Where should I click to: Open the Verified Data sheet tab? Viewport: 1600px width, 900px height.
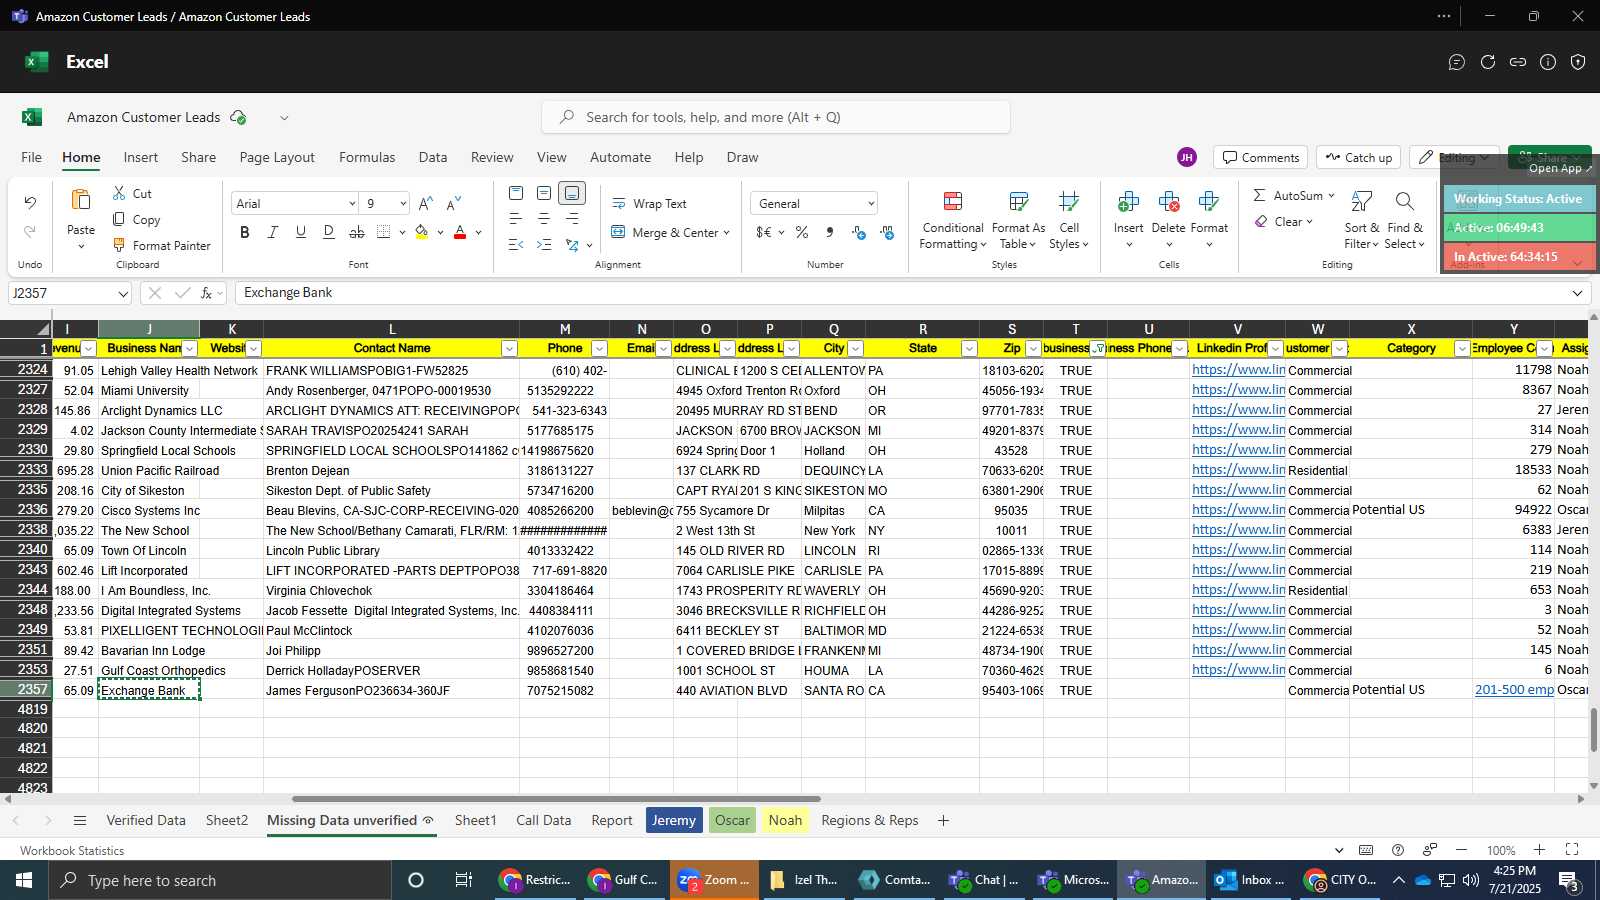coord(146,820)
